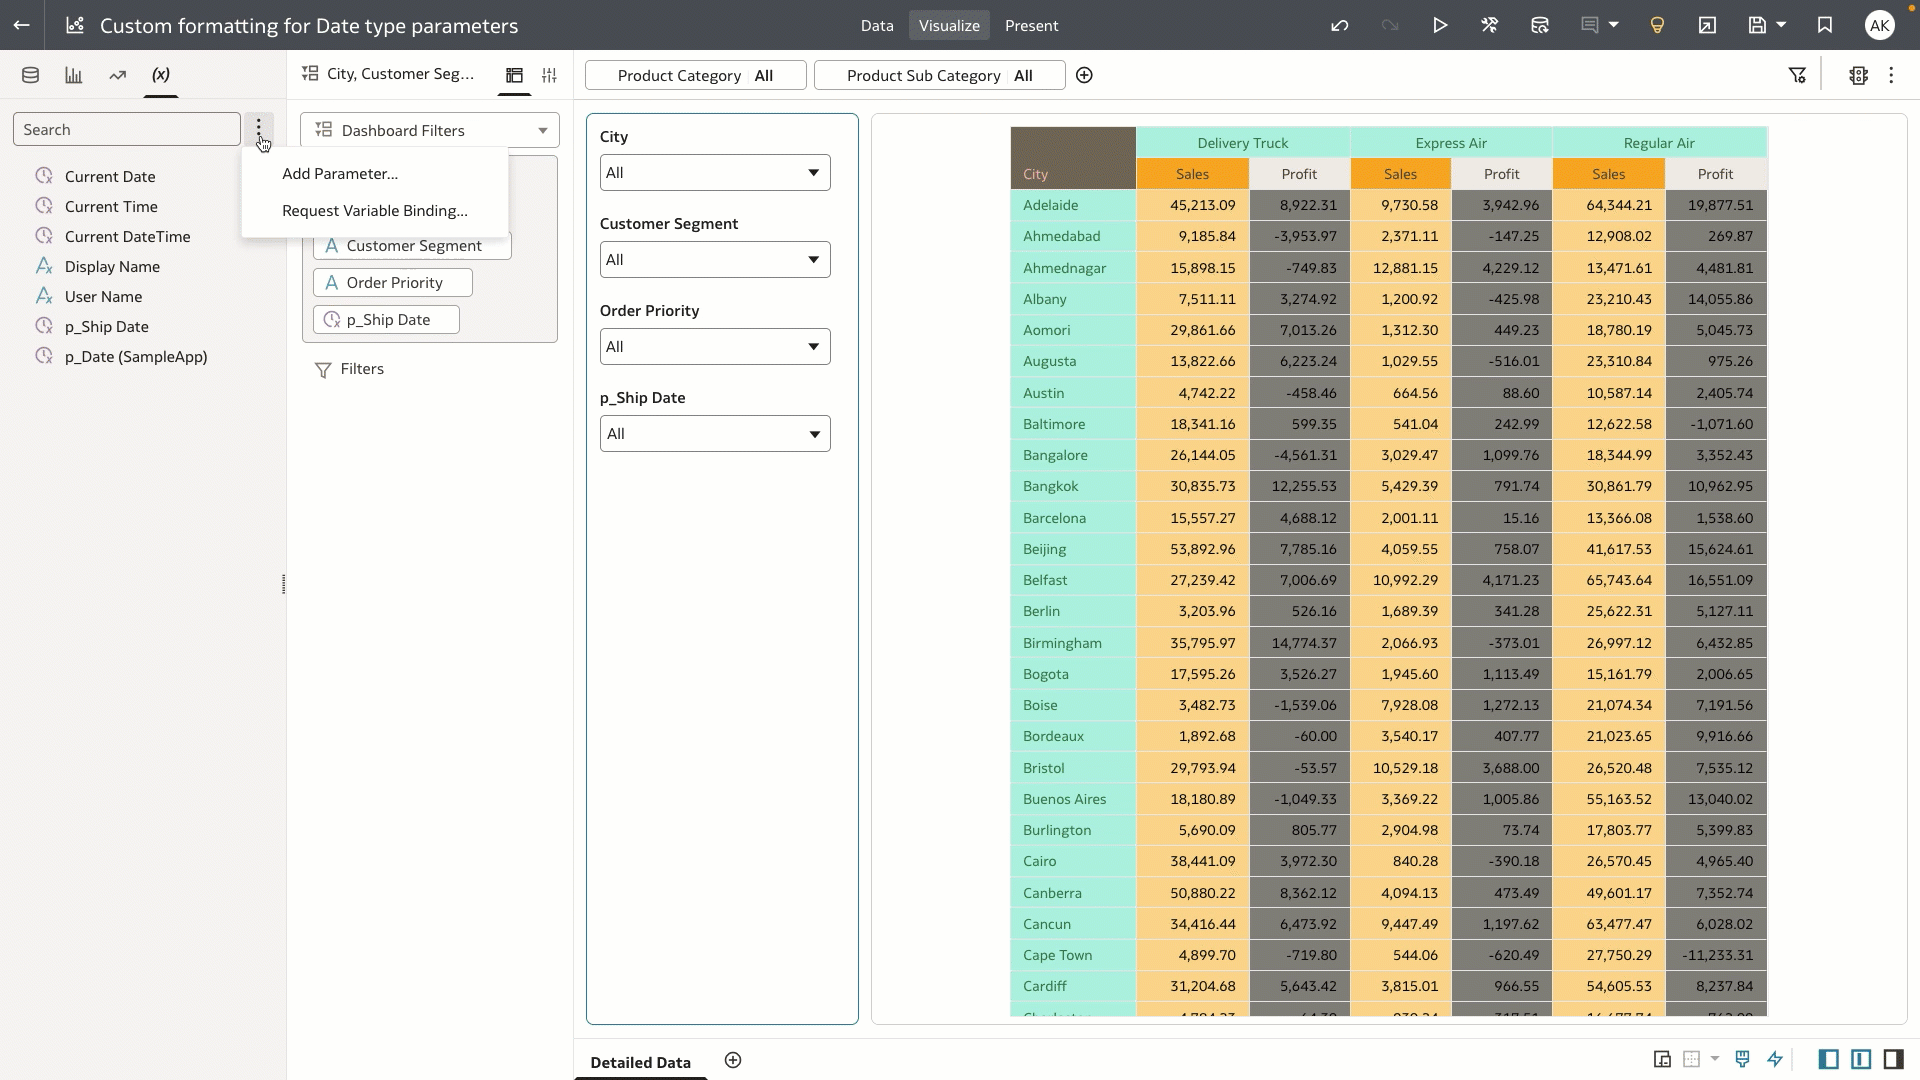Click the Undo icon in the toolbar
1920x1080 pixels.
click(x=1340, y=25)
